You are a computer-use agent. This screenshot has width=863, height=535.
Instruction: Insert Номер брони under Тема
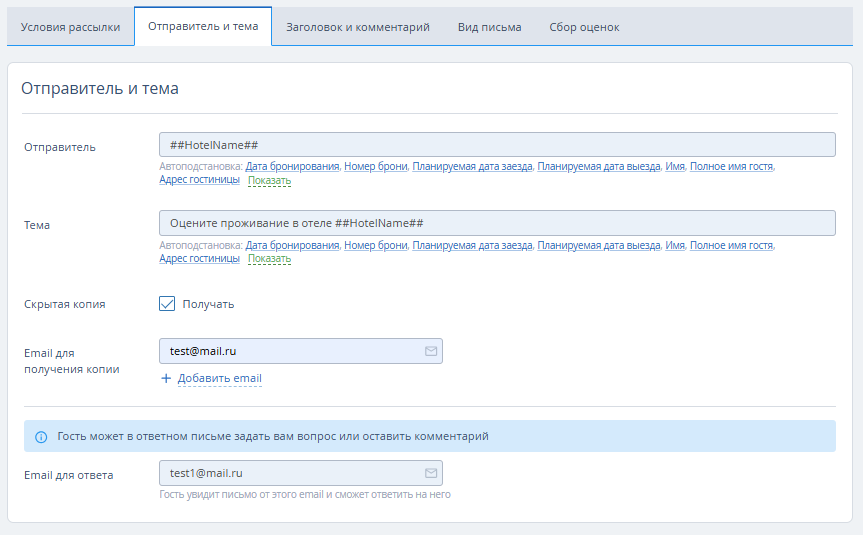376,245
